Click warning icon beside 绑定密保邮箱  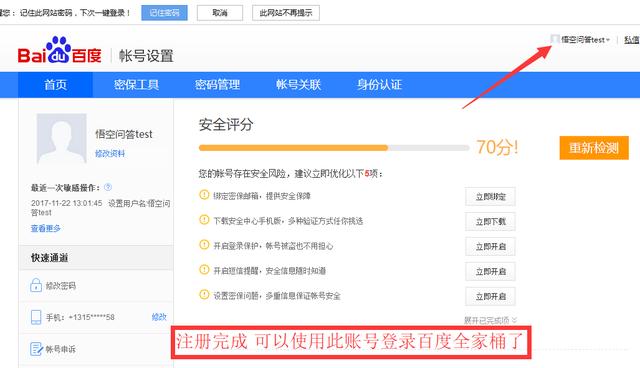pyautogui.click(x=204, y=195)
